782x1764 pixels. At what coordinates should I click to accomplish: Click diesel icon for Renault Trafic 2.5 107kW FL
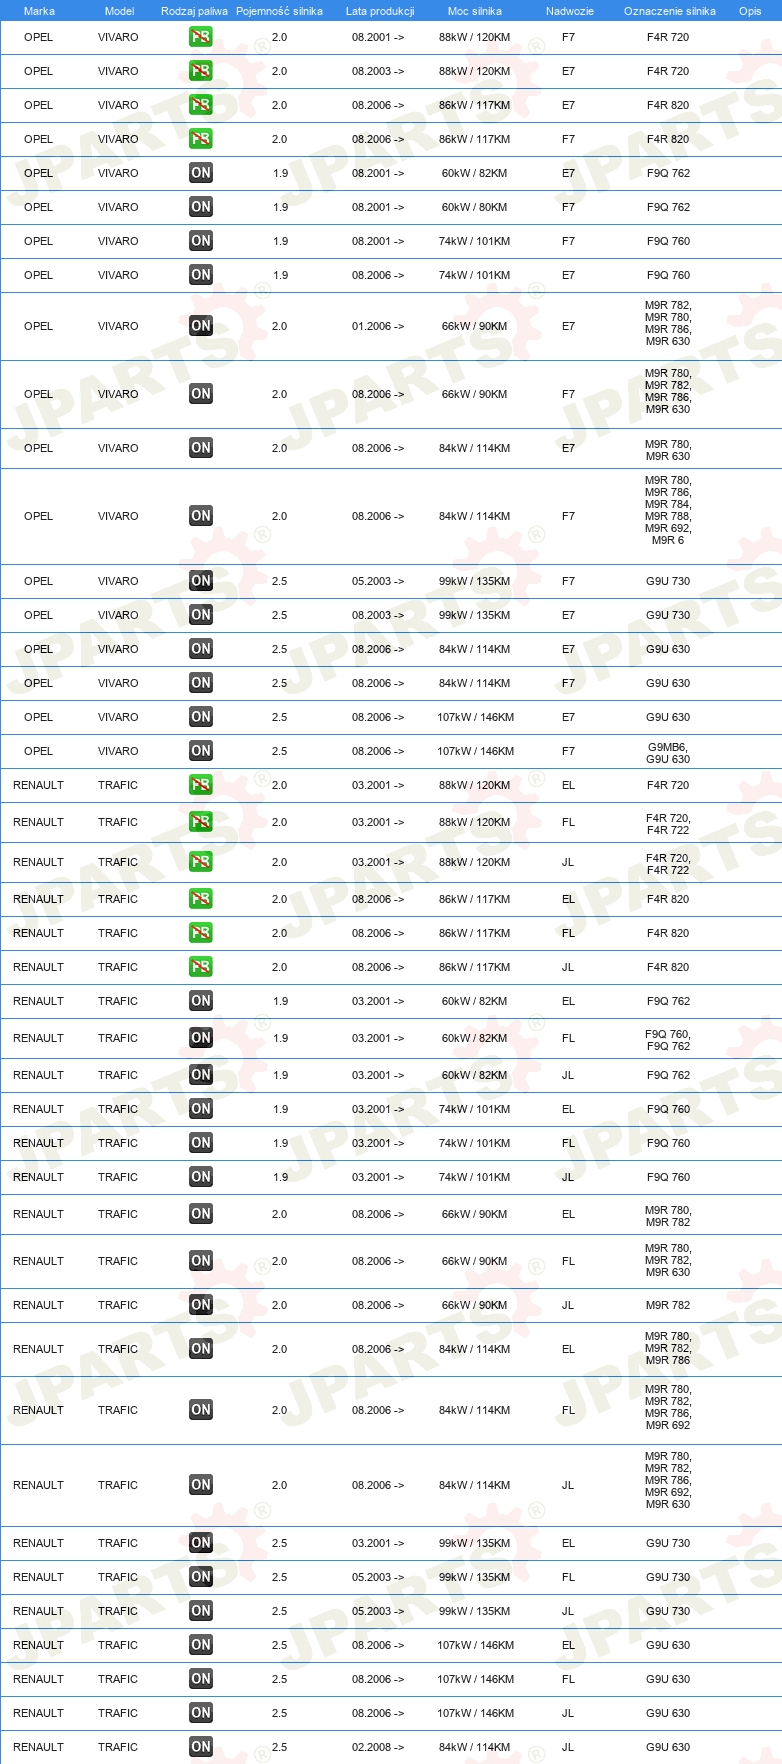(x=201, y=1679)
